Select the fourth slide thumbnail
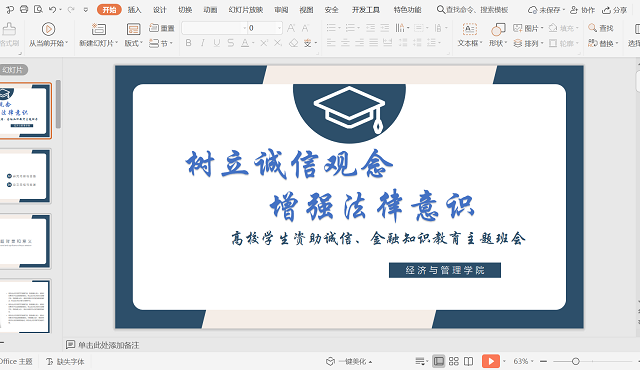Screen dimensions: 640x370 (x=25, y=306)
